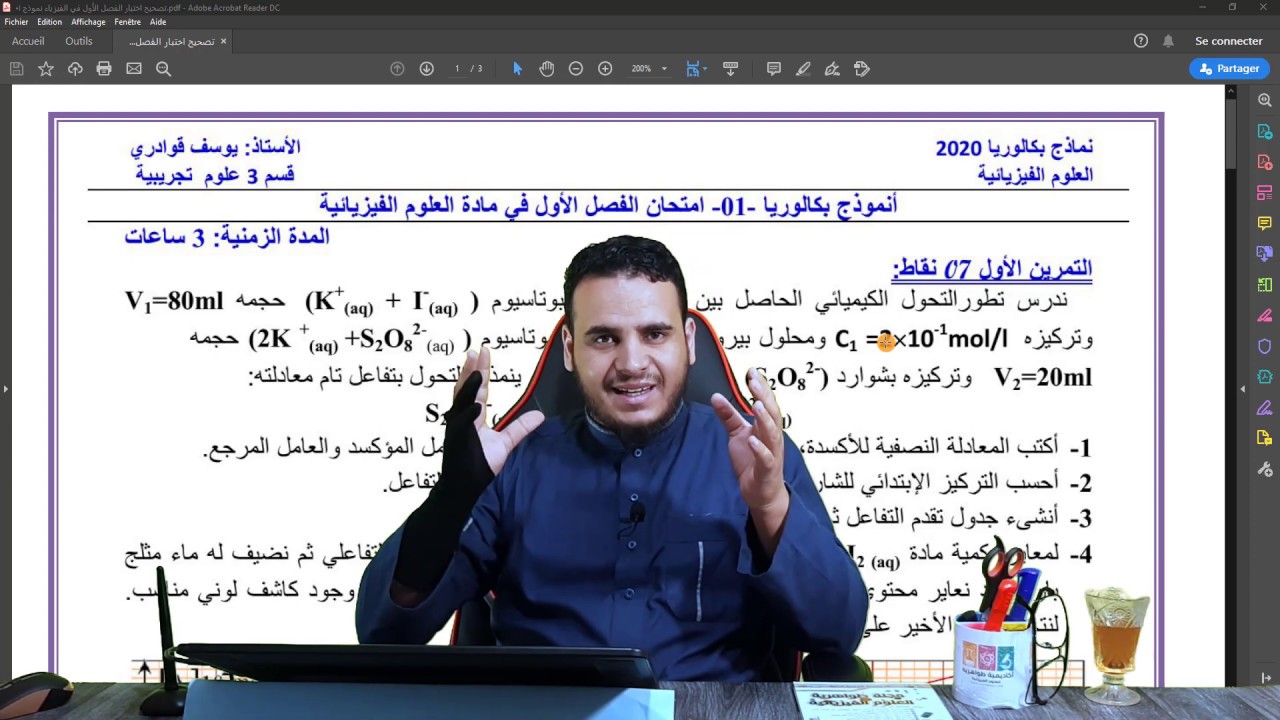Choose the selection arrow tool
1280x720 pixels.
point(517,69)
